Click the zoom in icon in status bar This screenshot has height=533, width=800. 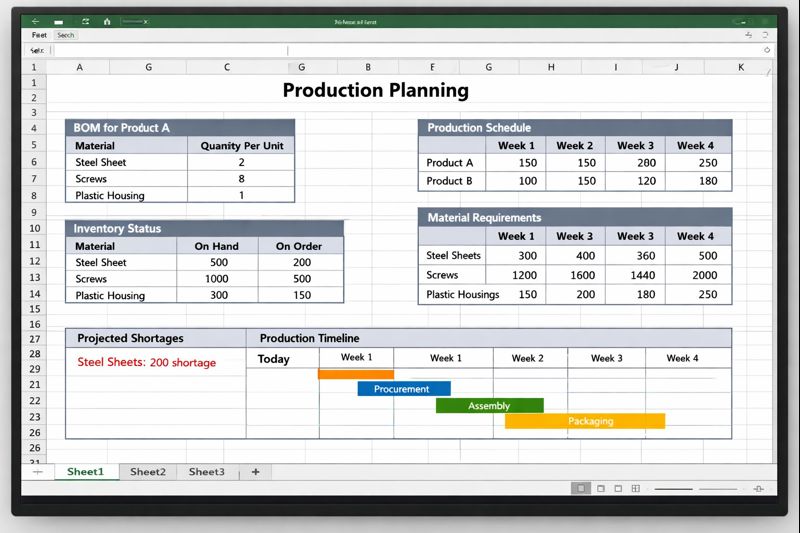tap(759, 489)
